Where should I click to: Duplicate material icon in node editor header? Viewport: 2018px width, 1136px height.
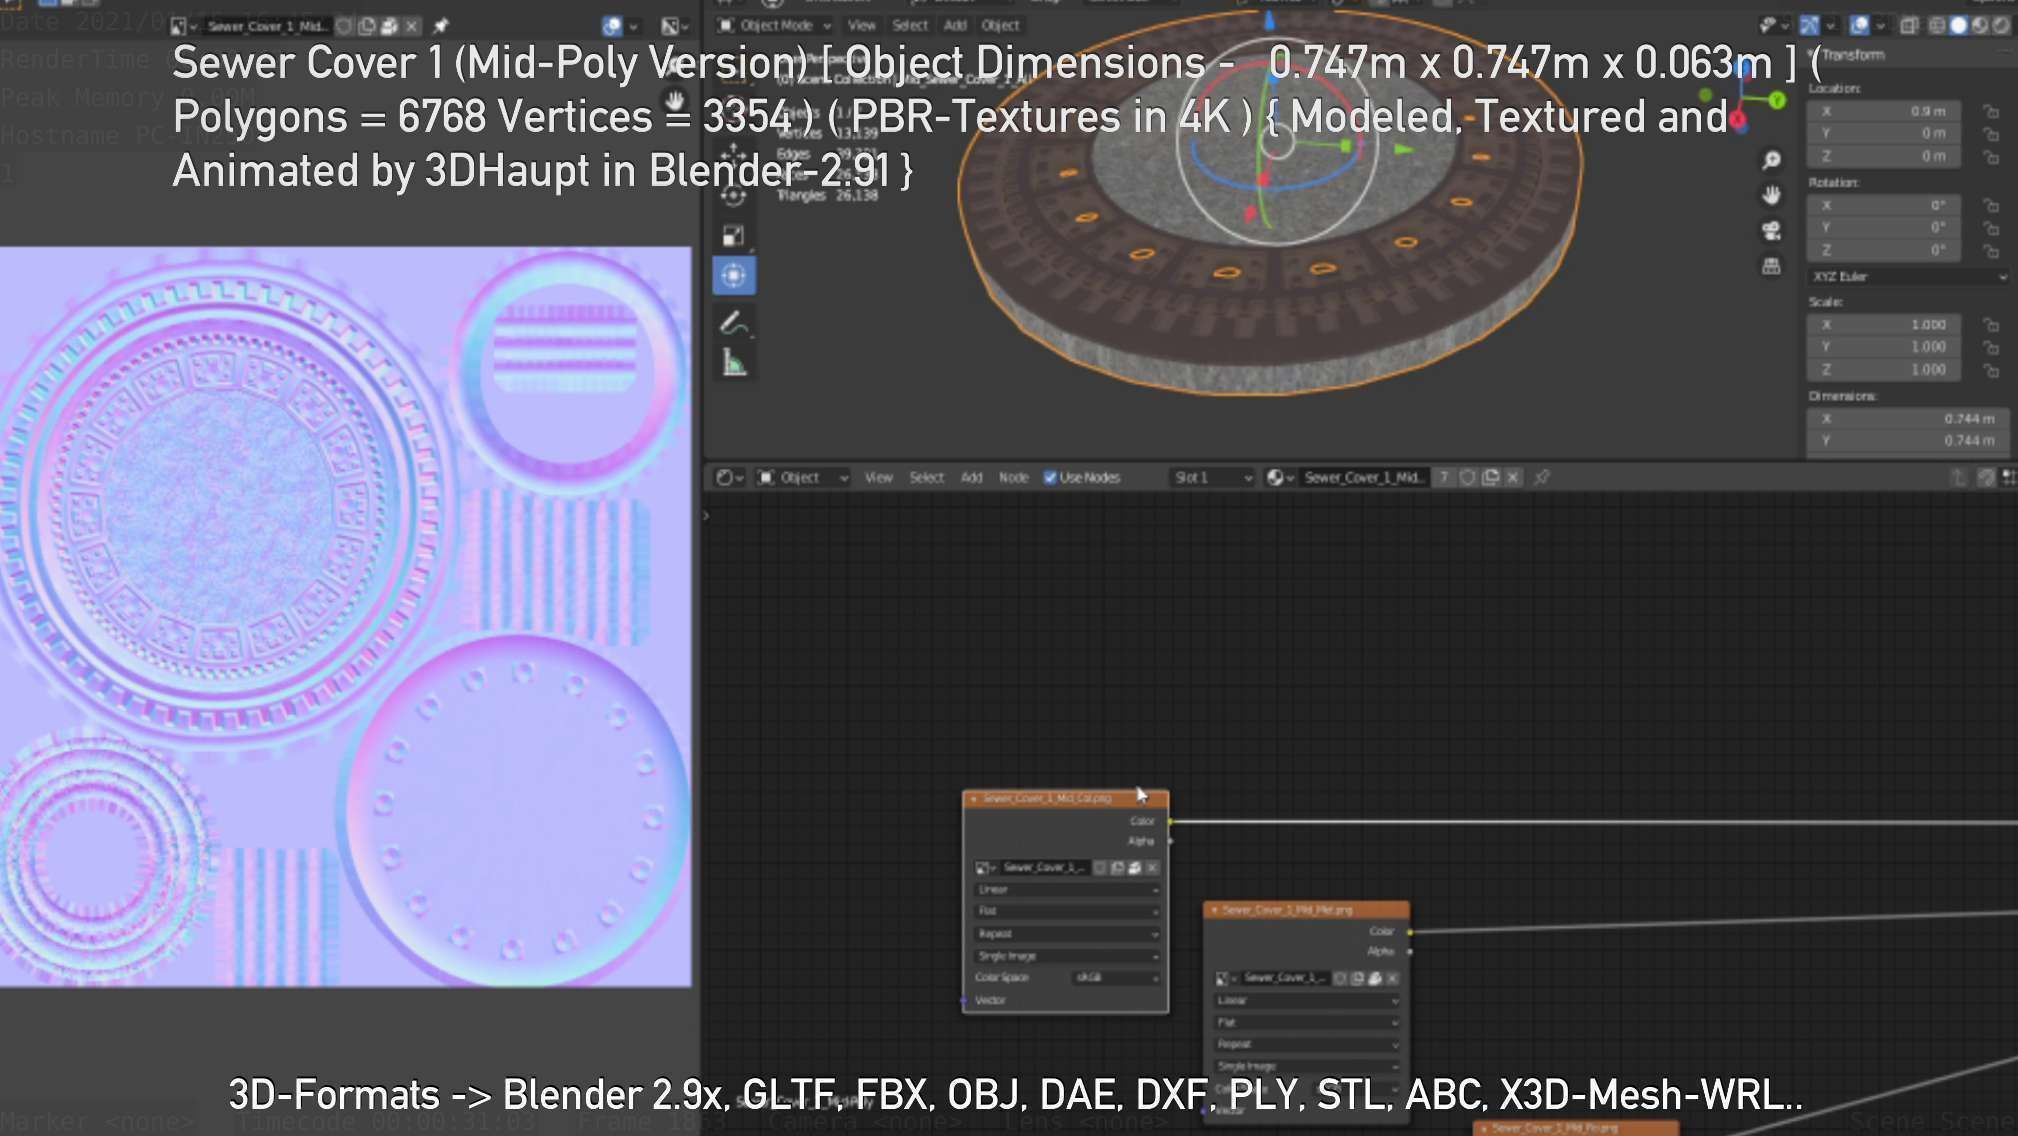coord(1490,478)
